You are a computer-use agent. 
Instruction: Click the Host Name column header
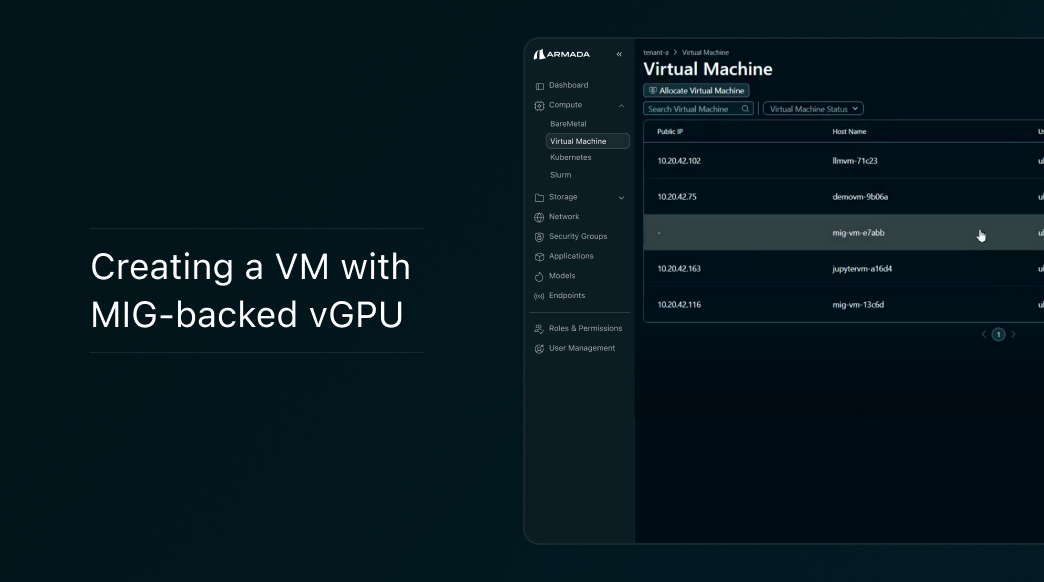(x=849, y=132)
